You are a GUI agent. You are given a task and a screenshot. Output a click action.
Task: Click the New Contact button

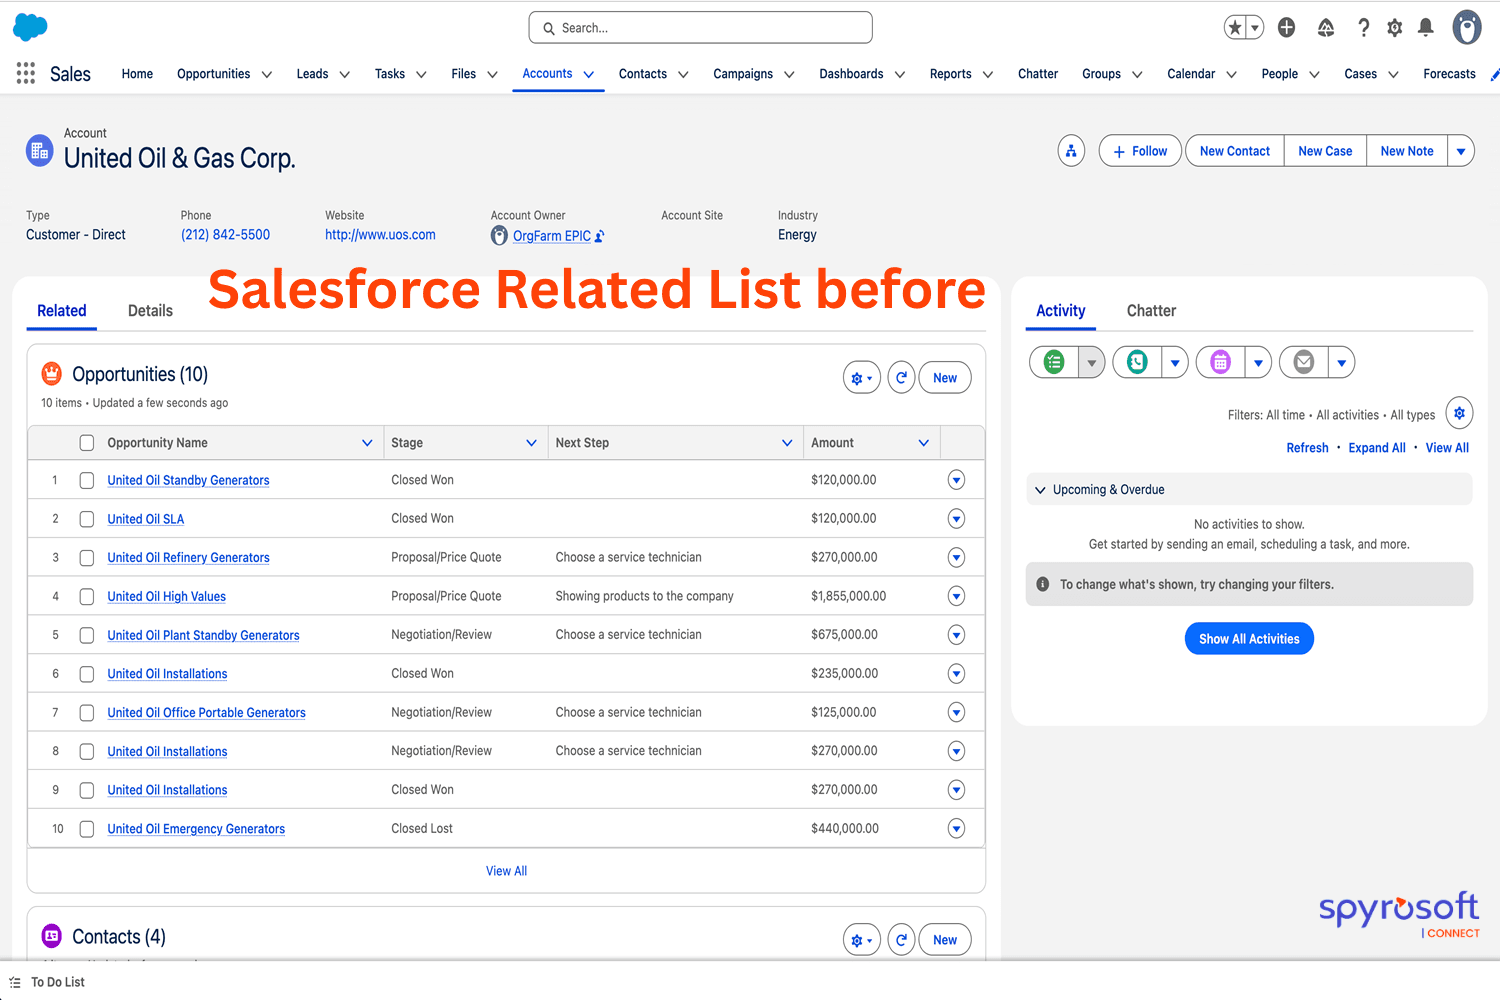tap(1235, 151)
